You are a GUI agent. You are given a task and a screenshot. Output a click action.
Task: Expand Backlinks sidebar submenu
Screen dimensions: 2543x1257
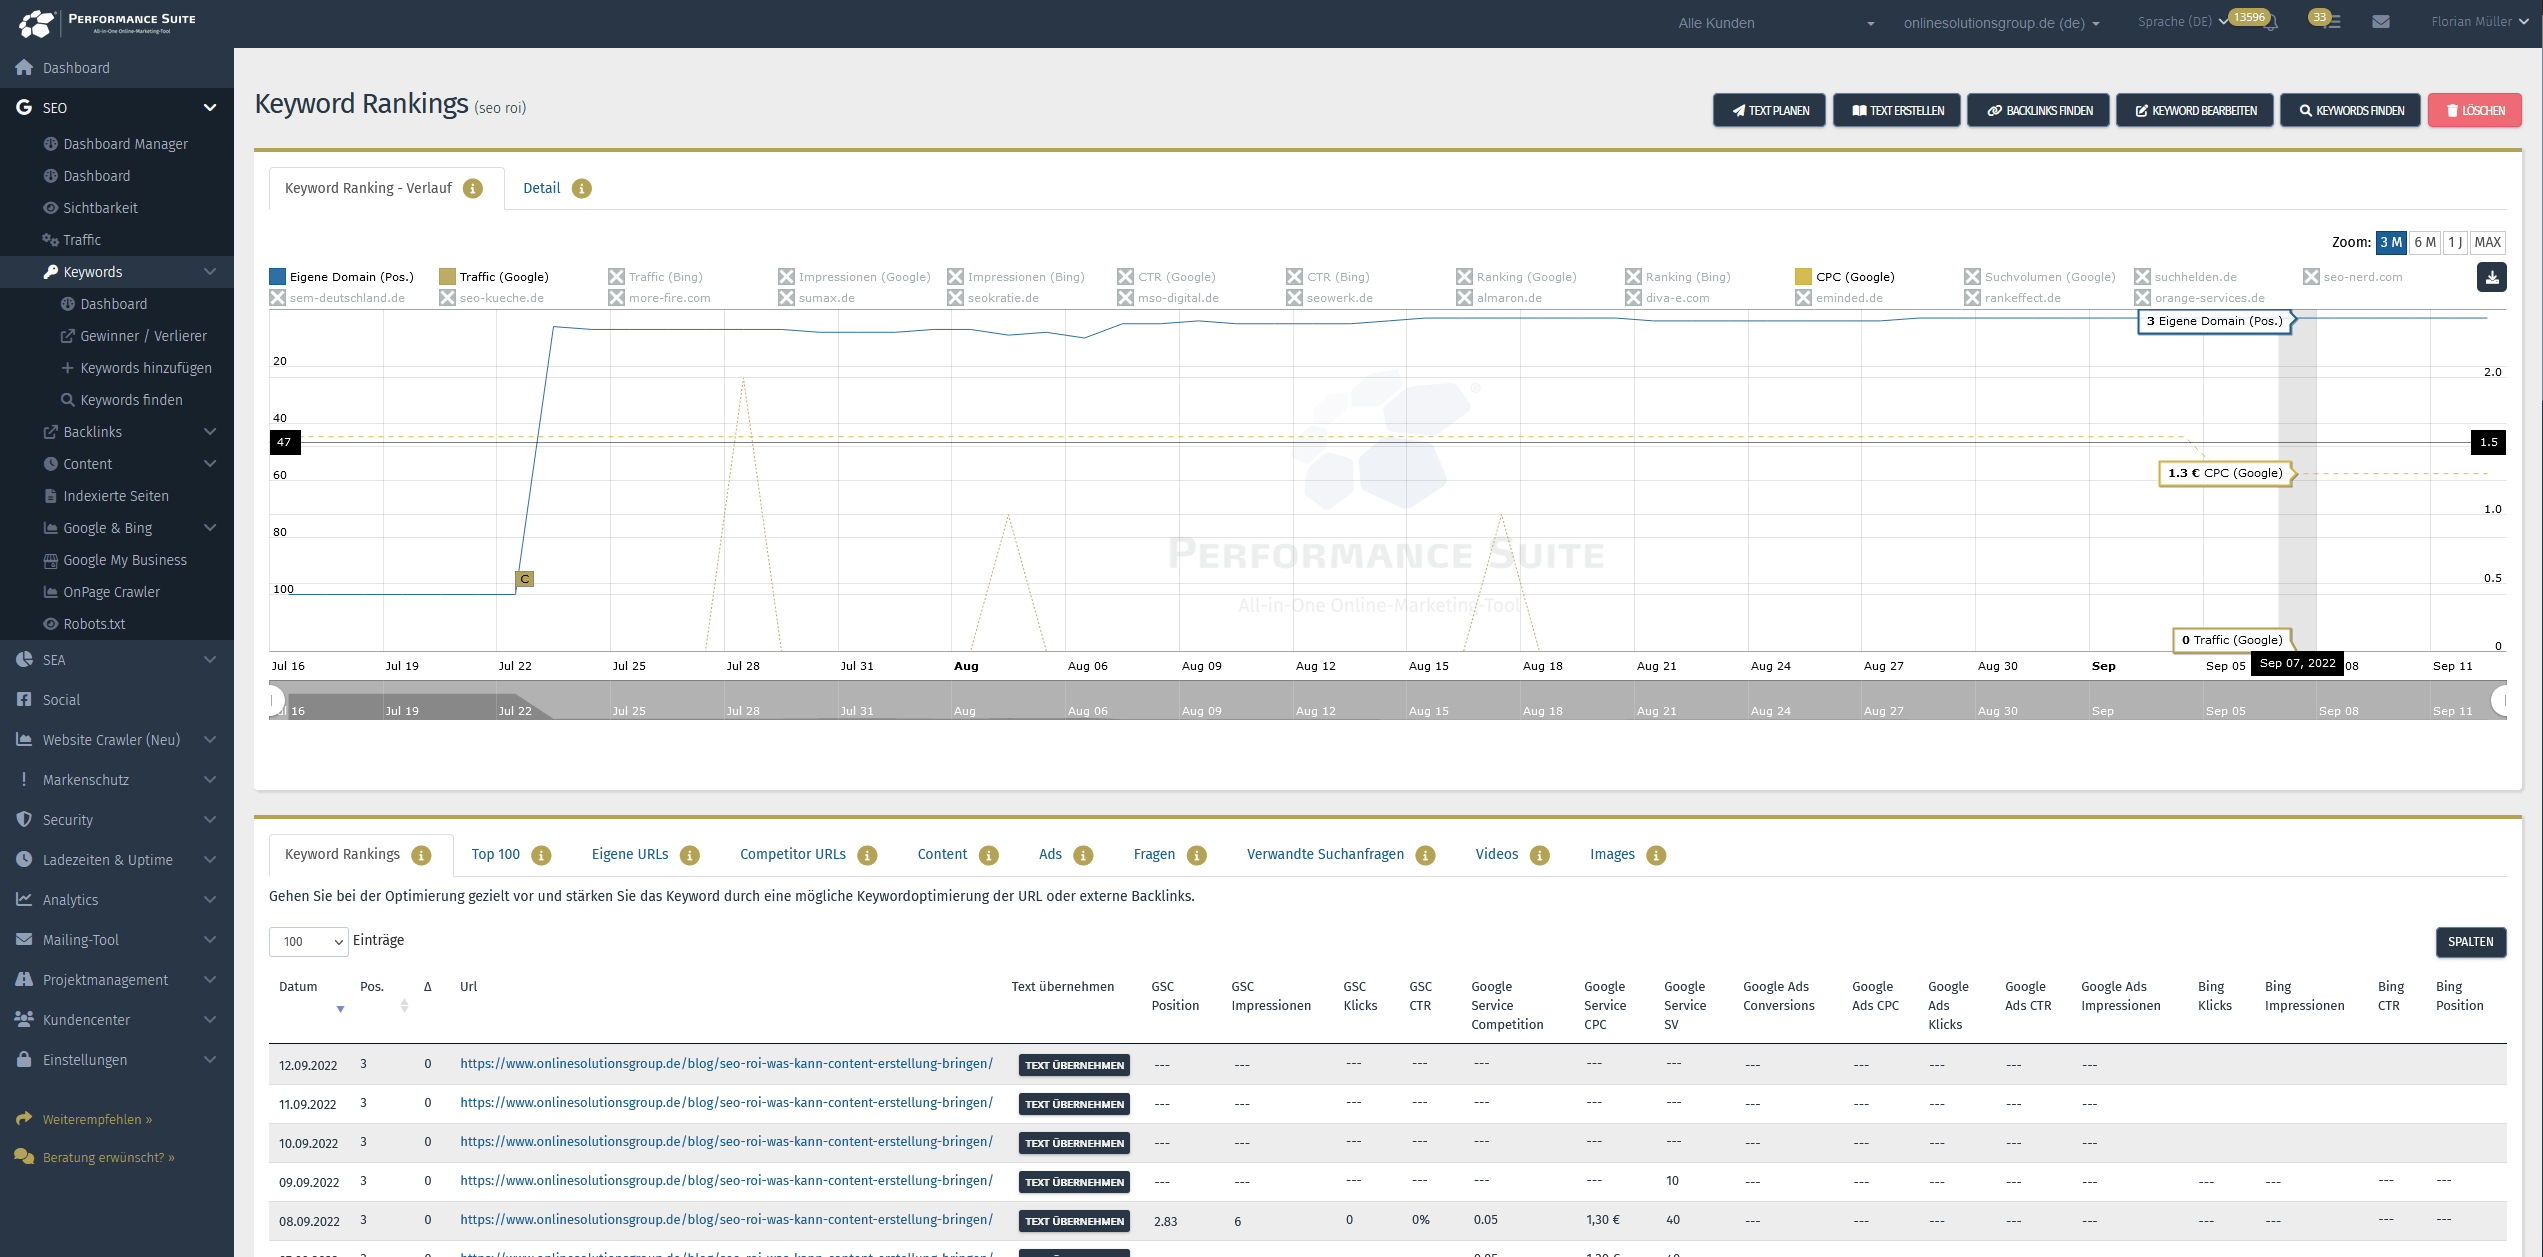pos(210,432)
